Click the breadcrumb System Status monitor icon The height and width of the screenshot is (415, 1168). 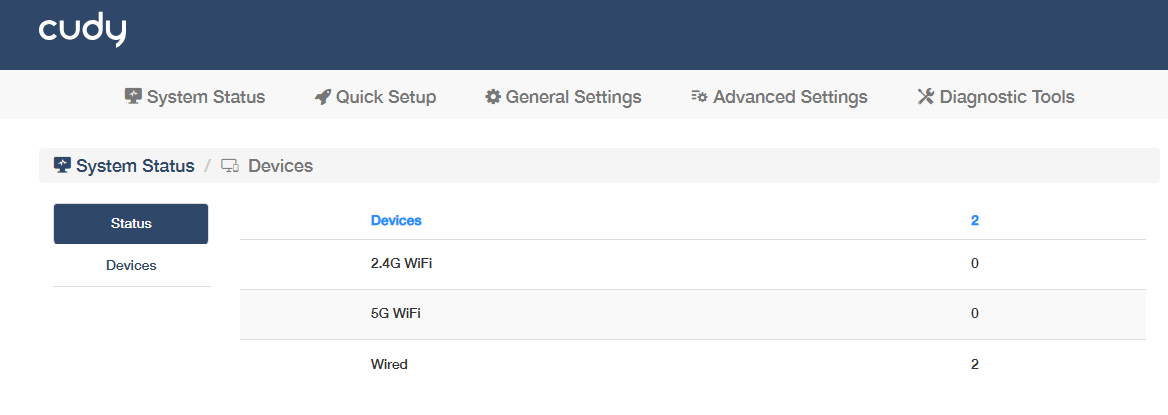coord(63,165)
